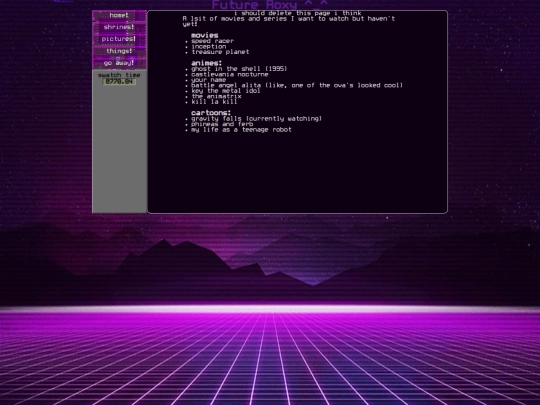The height and width of the screenshot is (405, 540).
Task: Go to the shrines! page
Action: click(x=119, y=27)
